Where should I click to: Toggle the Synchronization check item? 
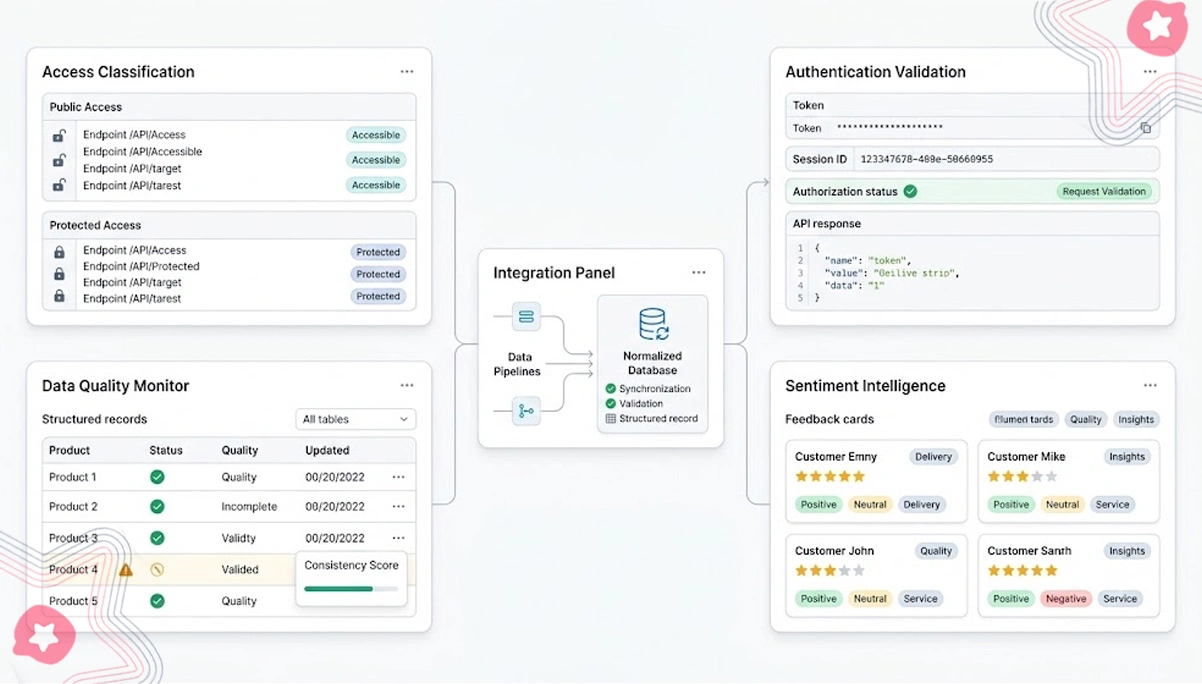click(648, 389)
